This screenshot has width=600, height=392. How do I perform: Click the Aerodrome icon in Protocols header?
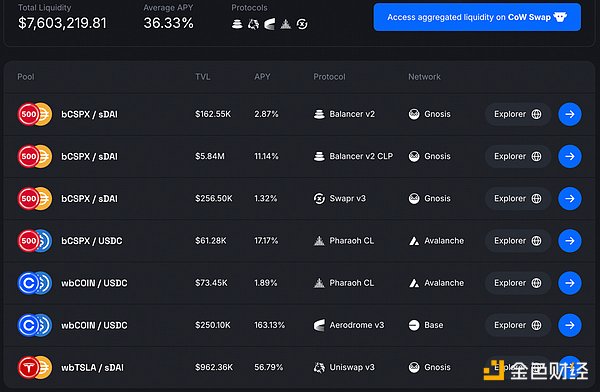(x=269, y=24)
